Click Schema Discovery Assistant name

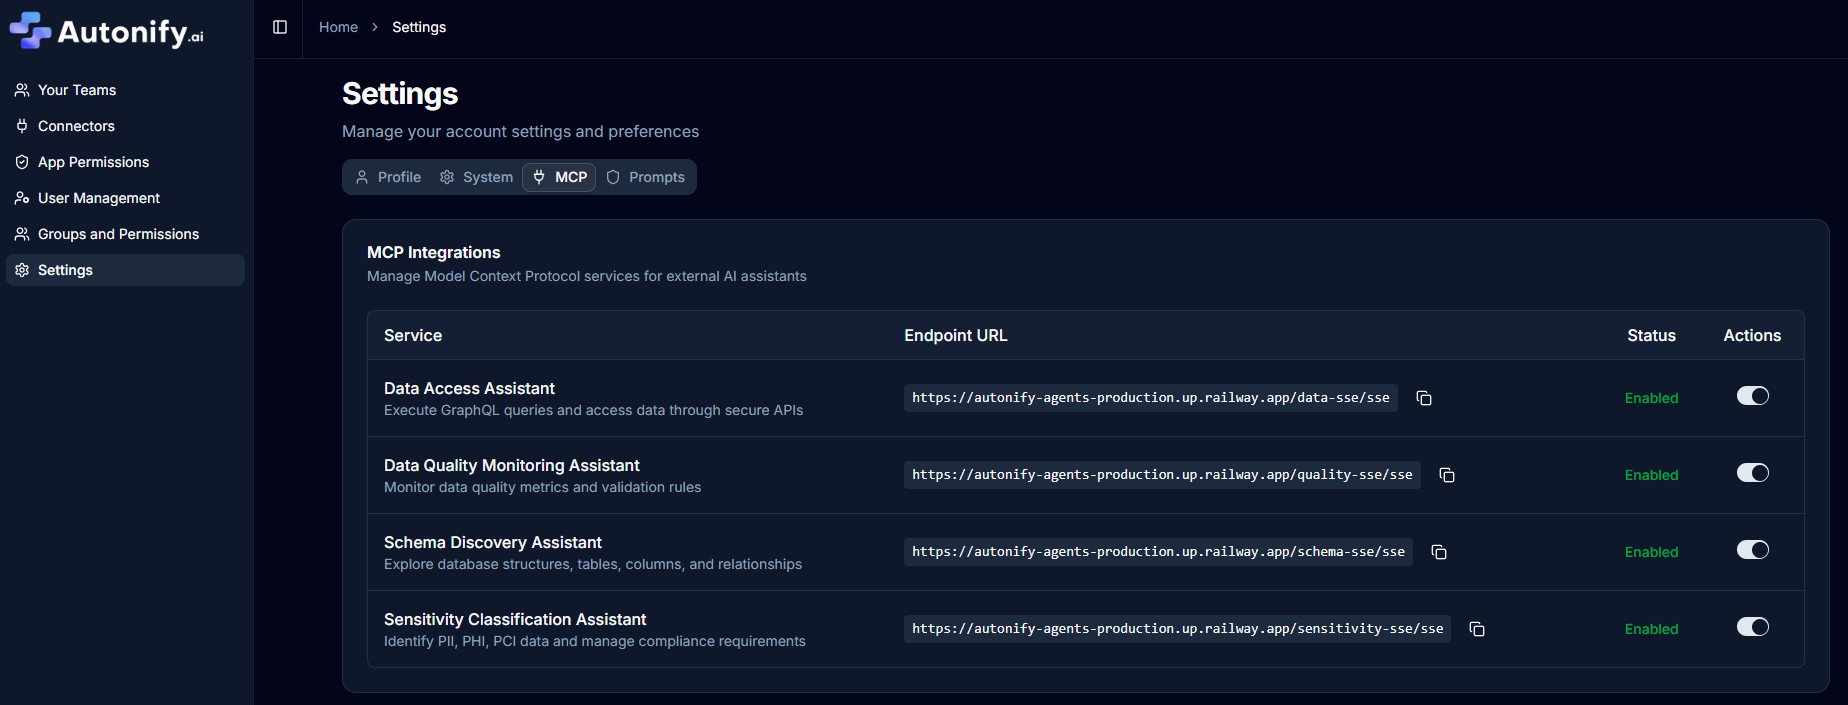(493, 542)
